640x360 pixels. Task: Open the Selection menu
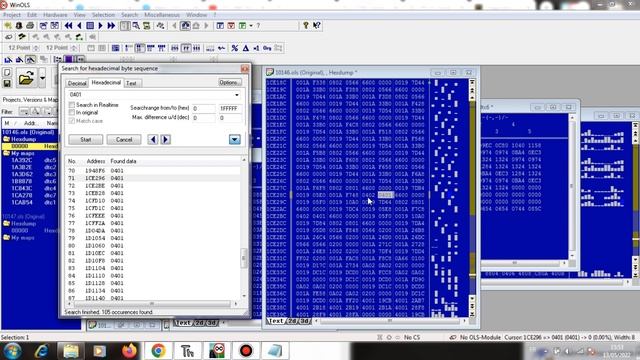tap(103, 15)
